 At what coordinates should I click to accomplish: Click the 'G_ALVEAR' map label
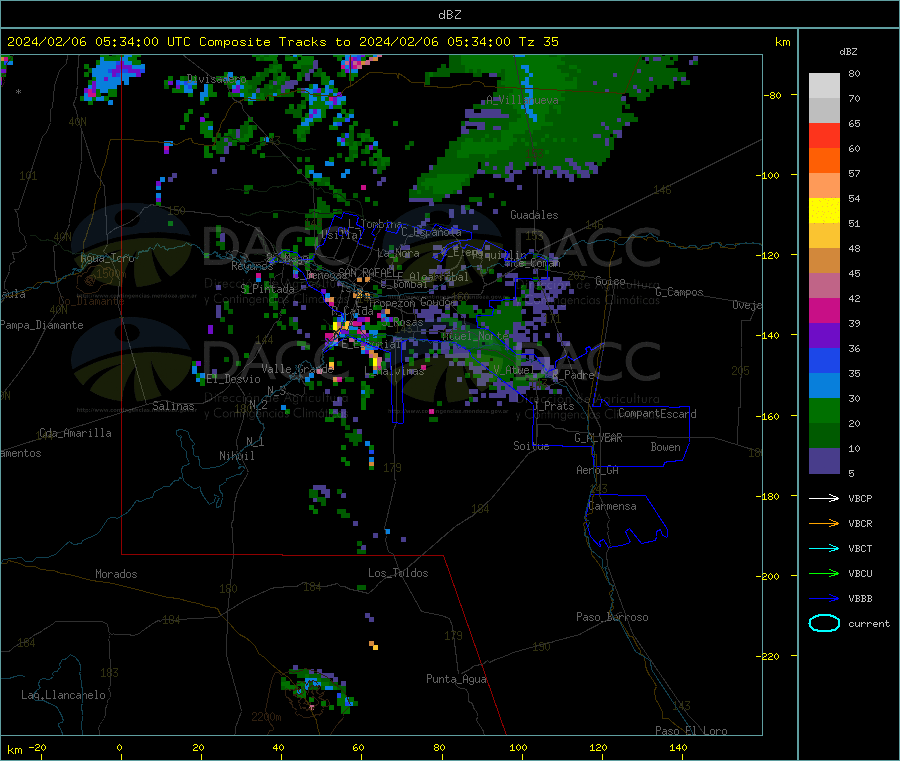[598, 438]
